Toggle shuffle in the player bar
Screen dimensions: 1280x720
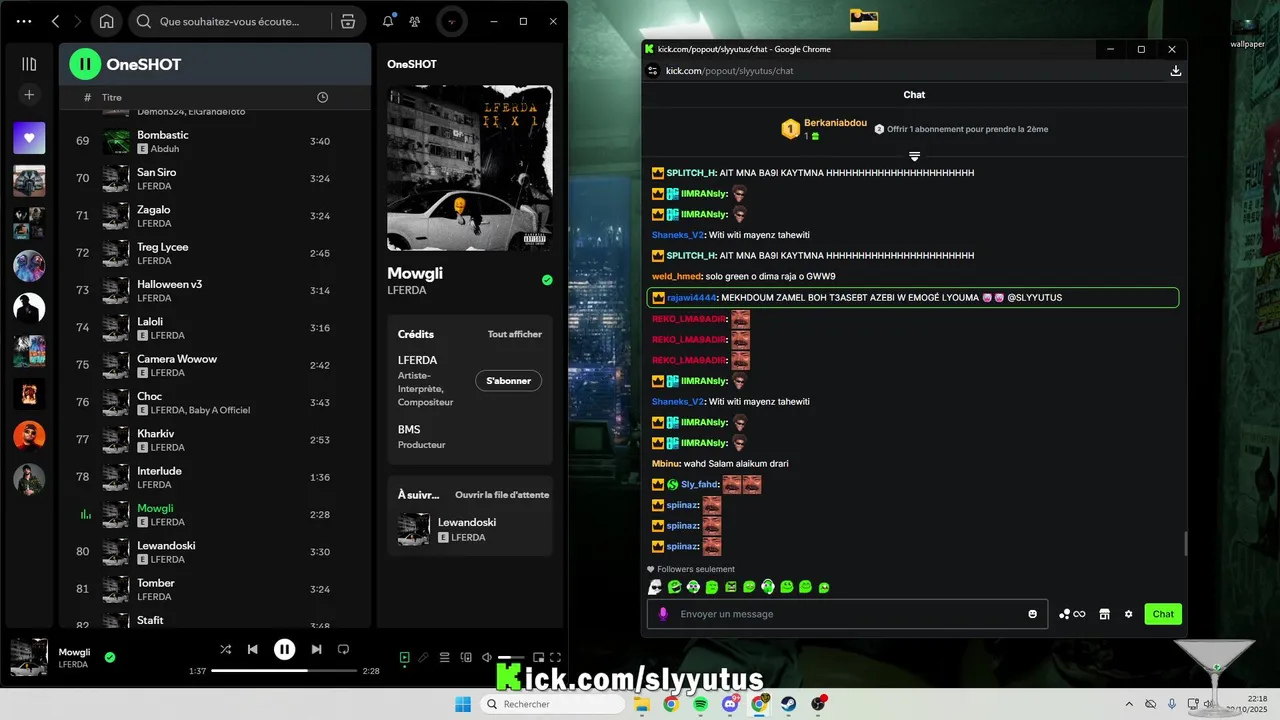click(x=226, y=649)
